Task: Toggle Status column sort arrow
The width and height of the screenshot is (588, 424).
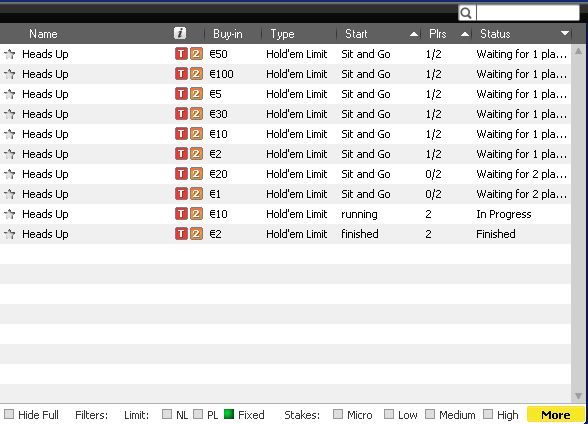Action: [x=565, y=34]
